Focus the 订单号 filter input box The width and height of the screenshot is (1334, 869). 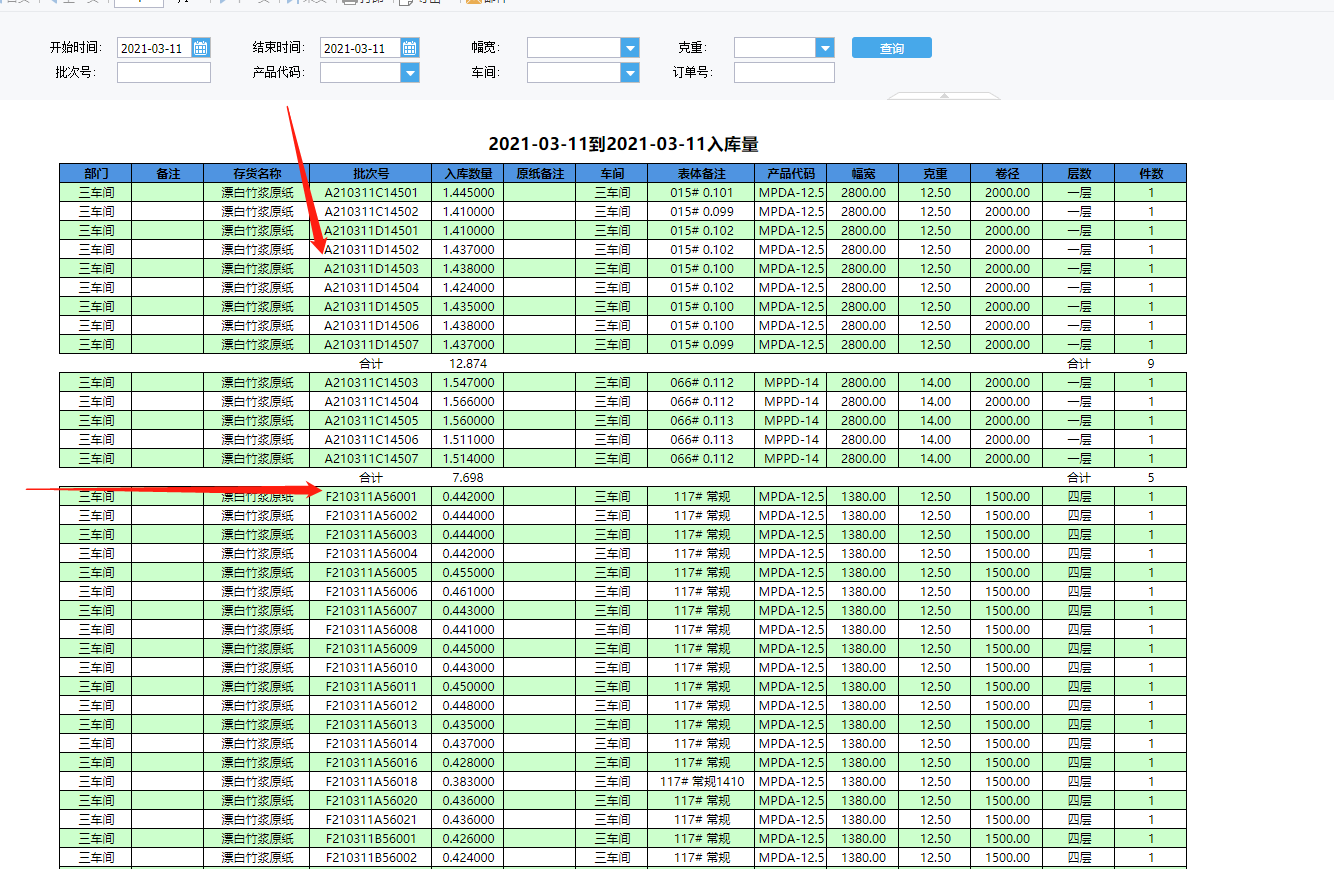tap(784, 72)
